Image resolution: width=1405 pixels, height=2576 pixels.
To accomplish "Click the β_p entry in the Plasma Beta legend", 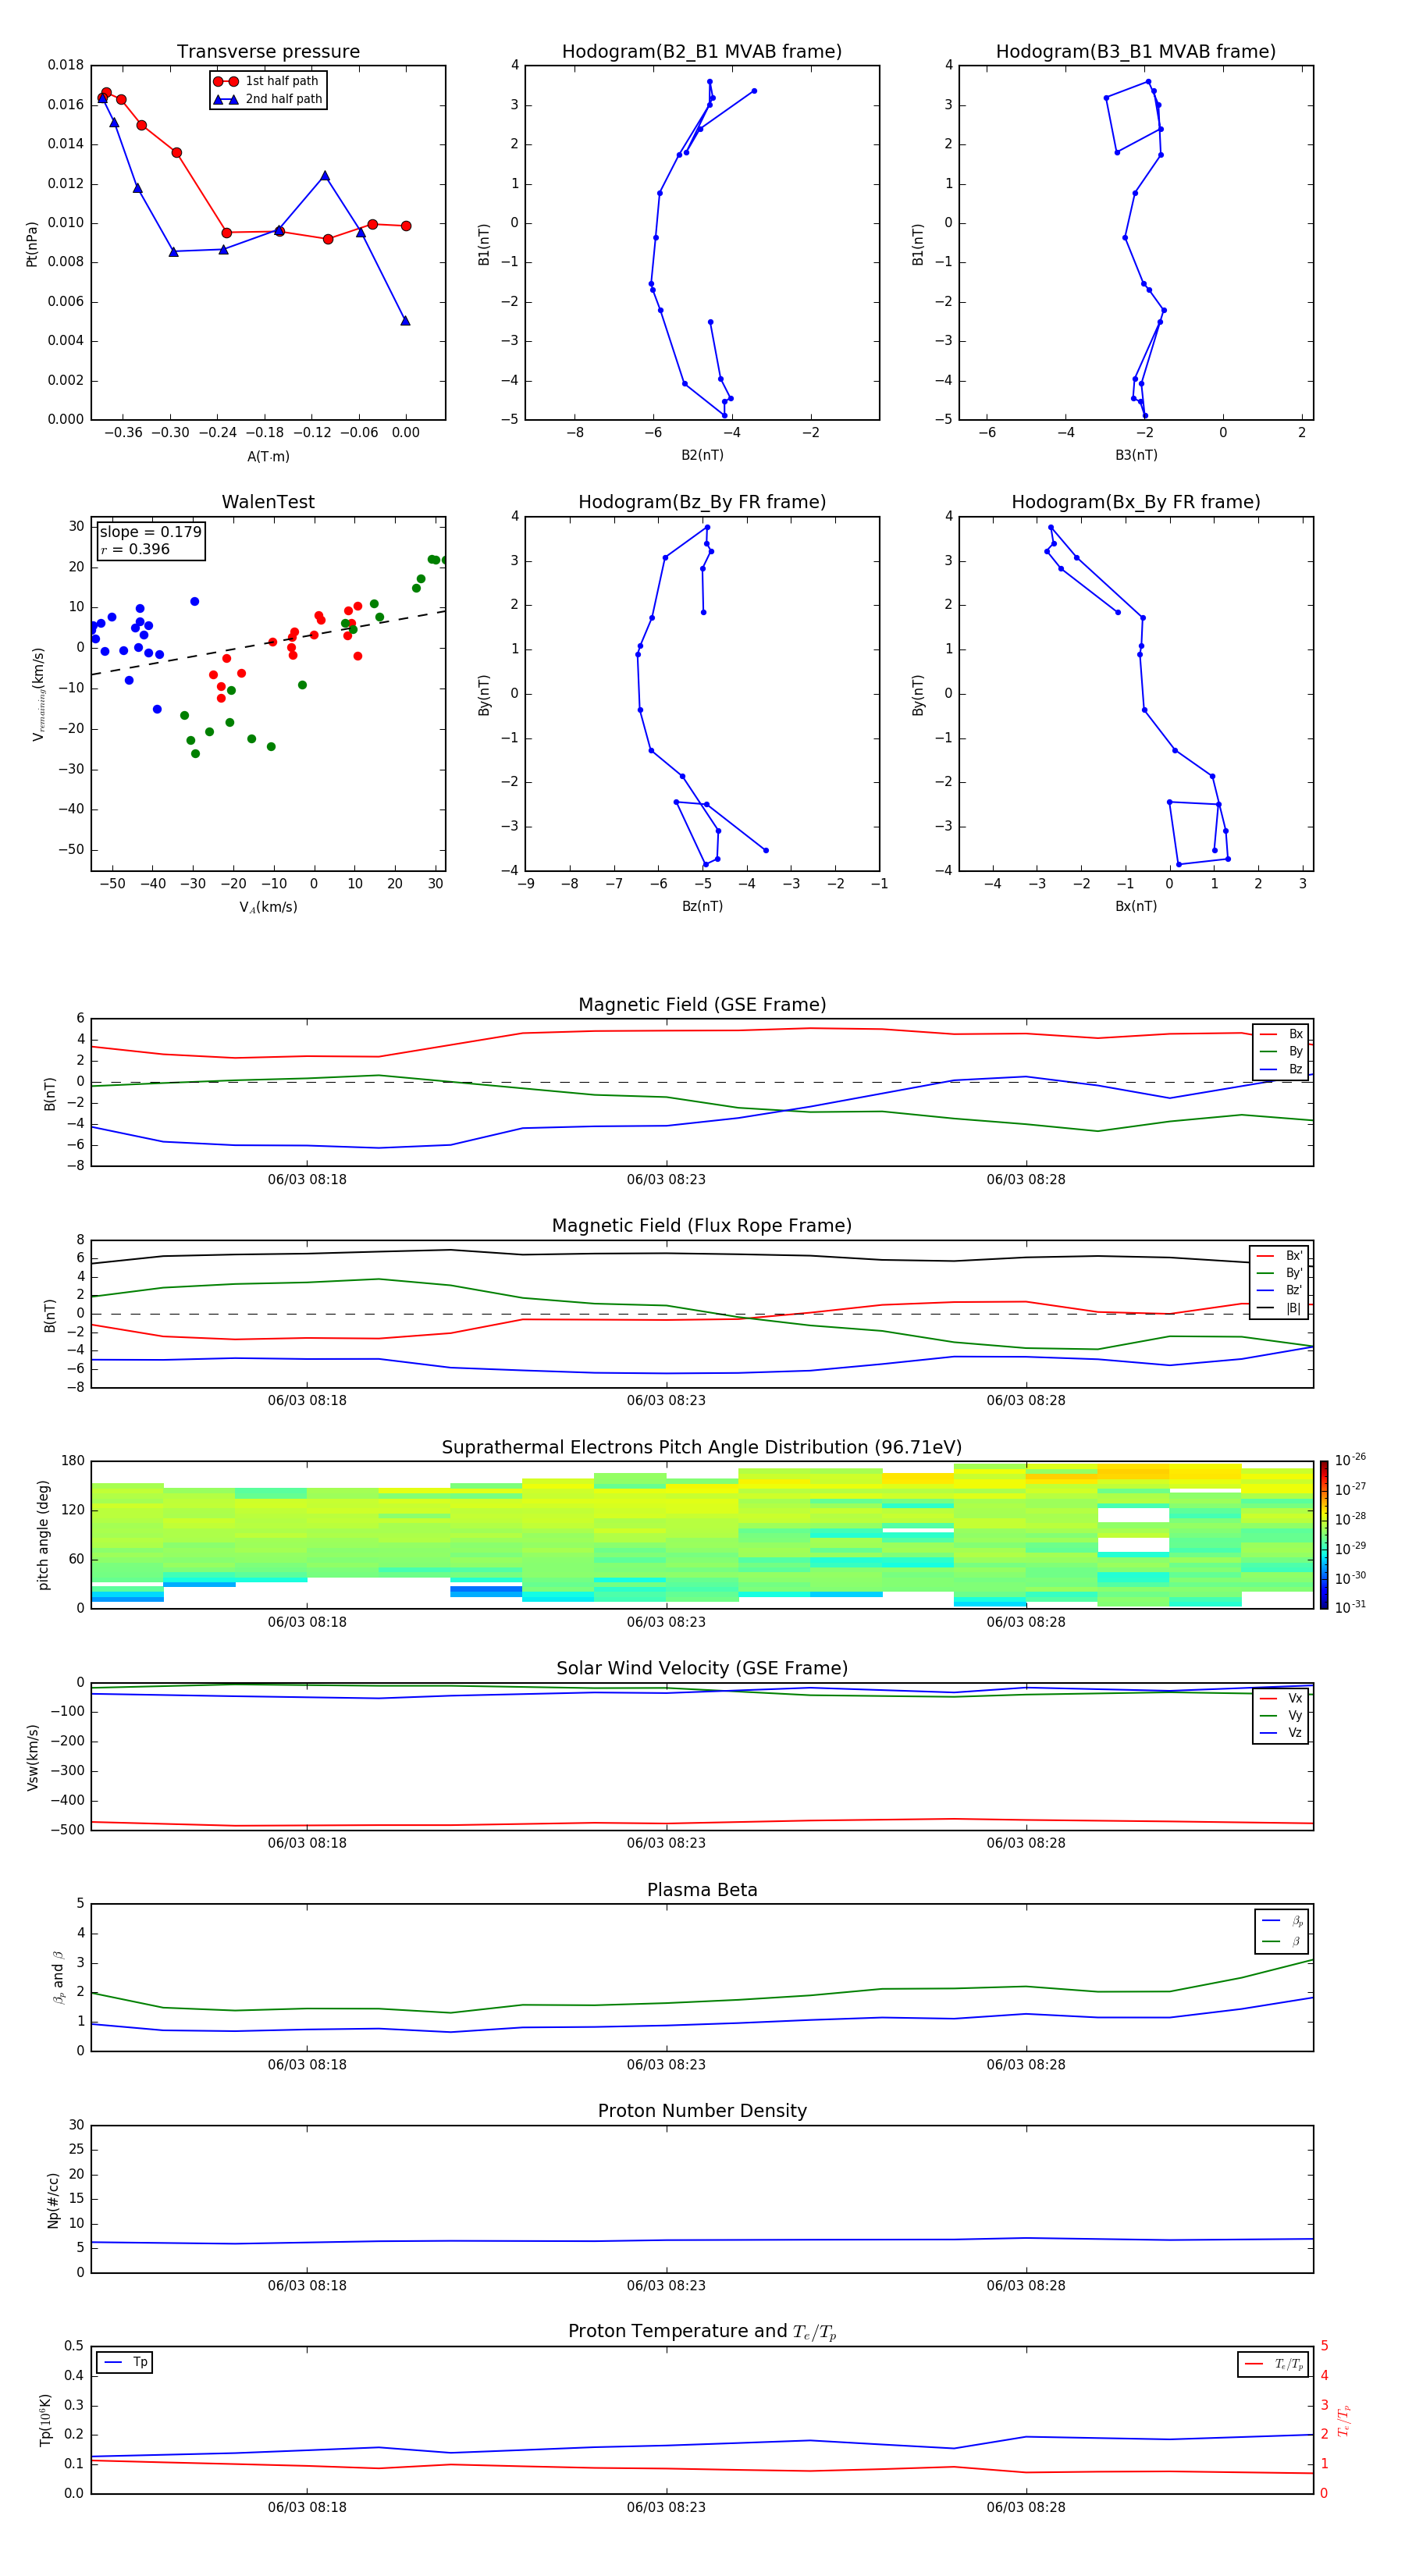I will click(1282, 1921).
